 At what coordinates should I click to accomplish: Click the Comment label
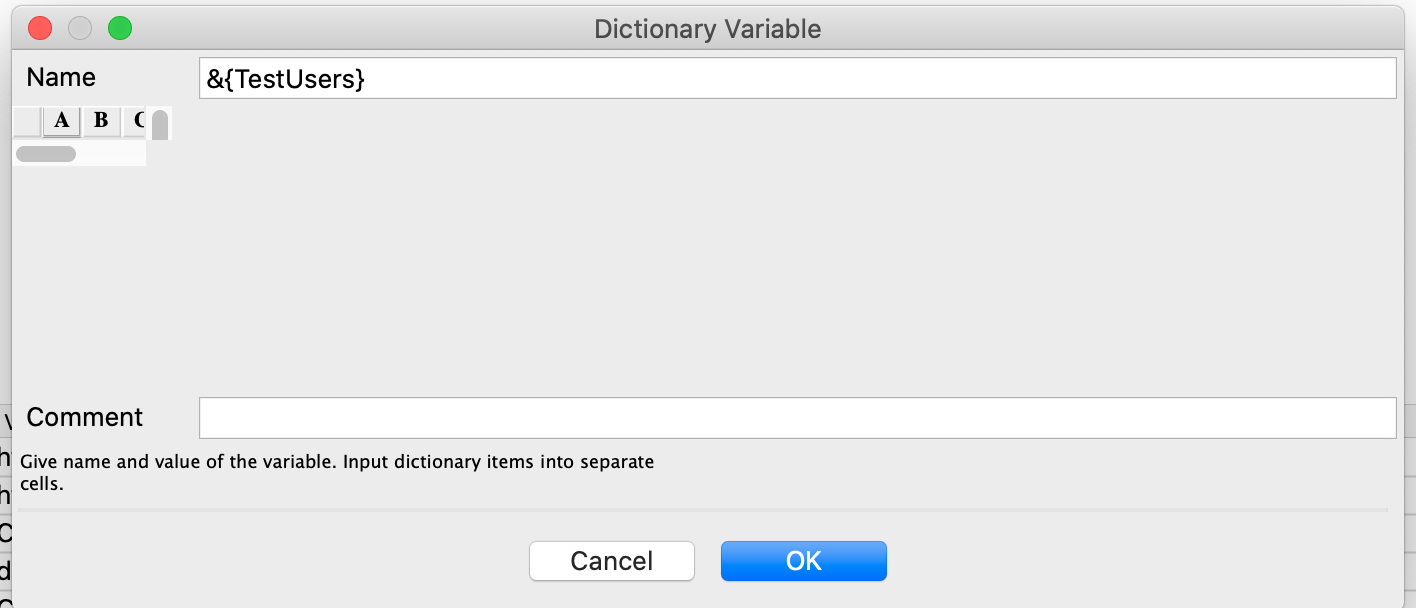coord(85,417)
